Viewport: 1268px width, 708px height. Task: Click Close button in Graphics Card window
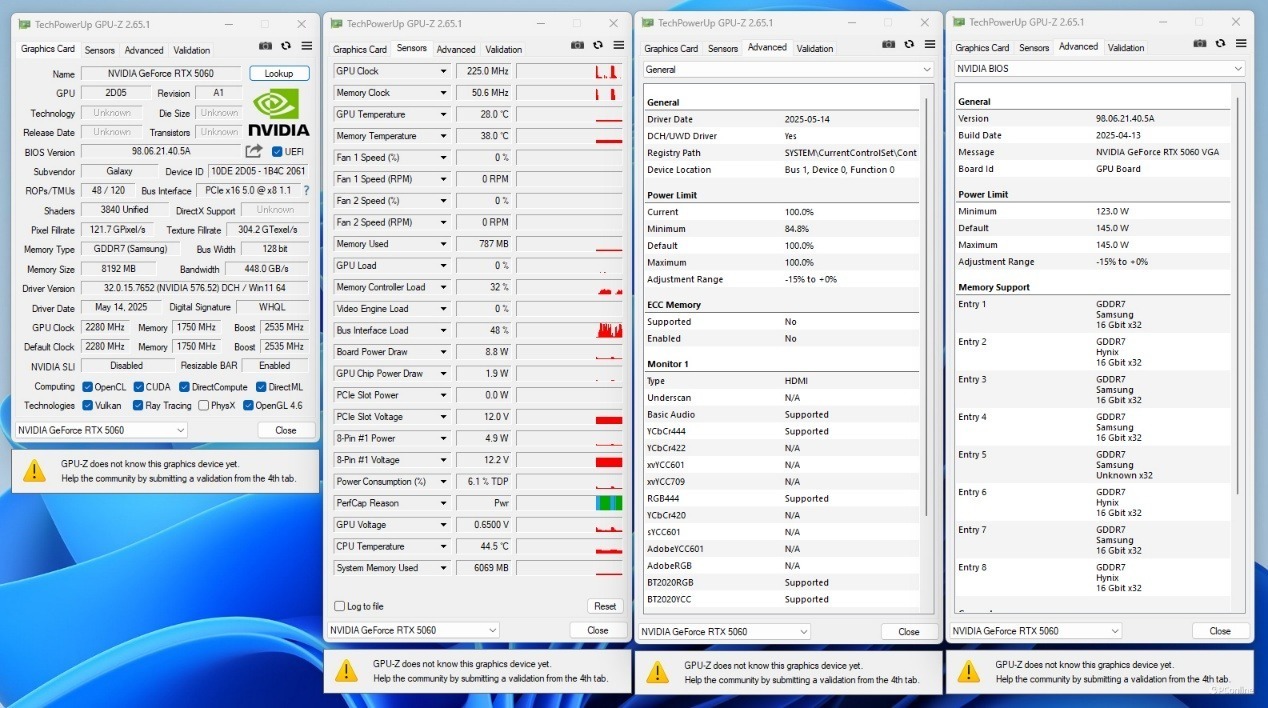(x=286, y=430)
